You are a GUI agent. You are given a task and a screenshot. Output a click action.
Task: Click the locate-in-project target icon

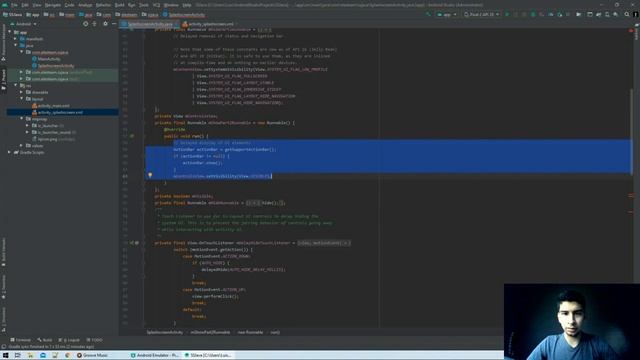pos(85,24)
